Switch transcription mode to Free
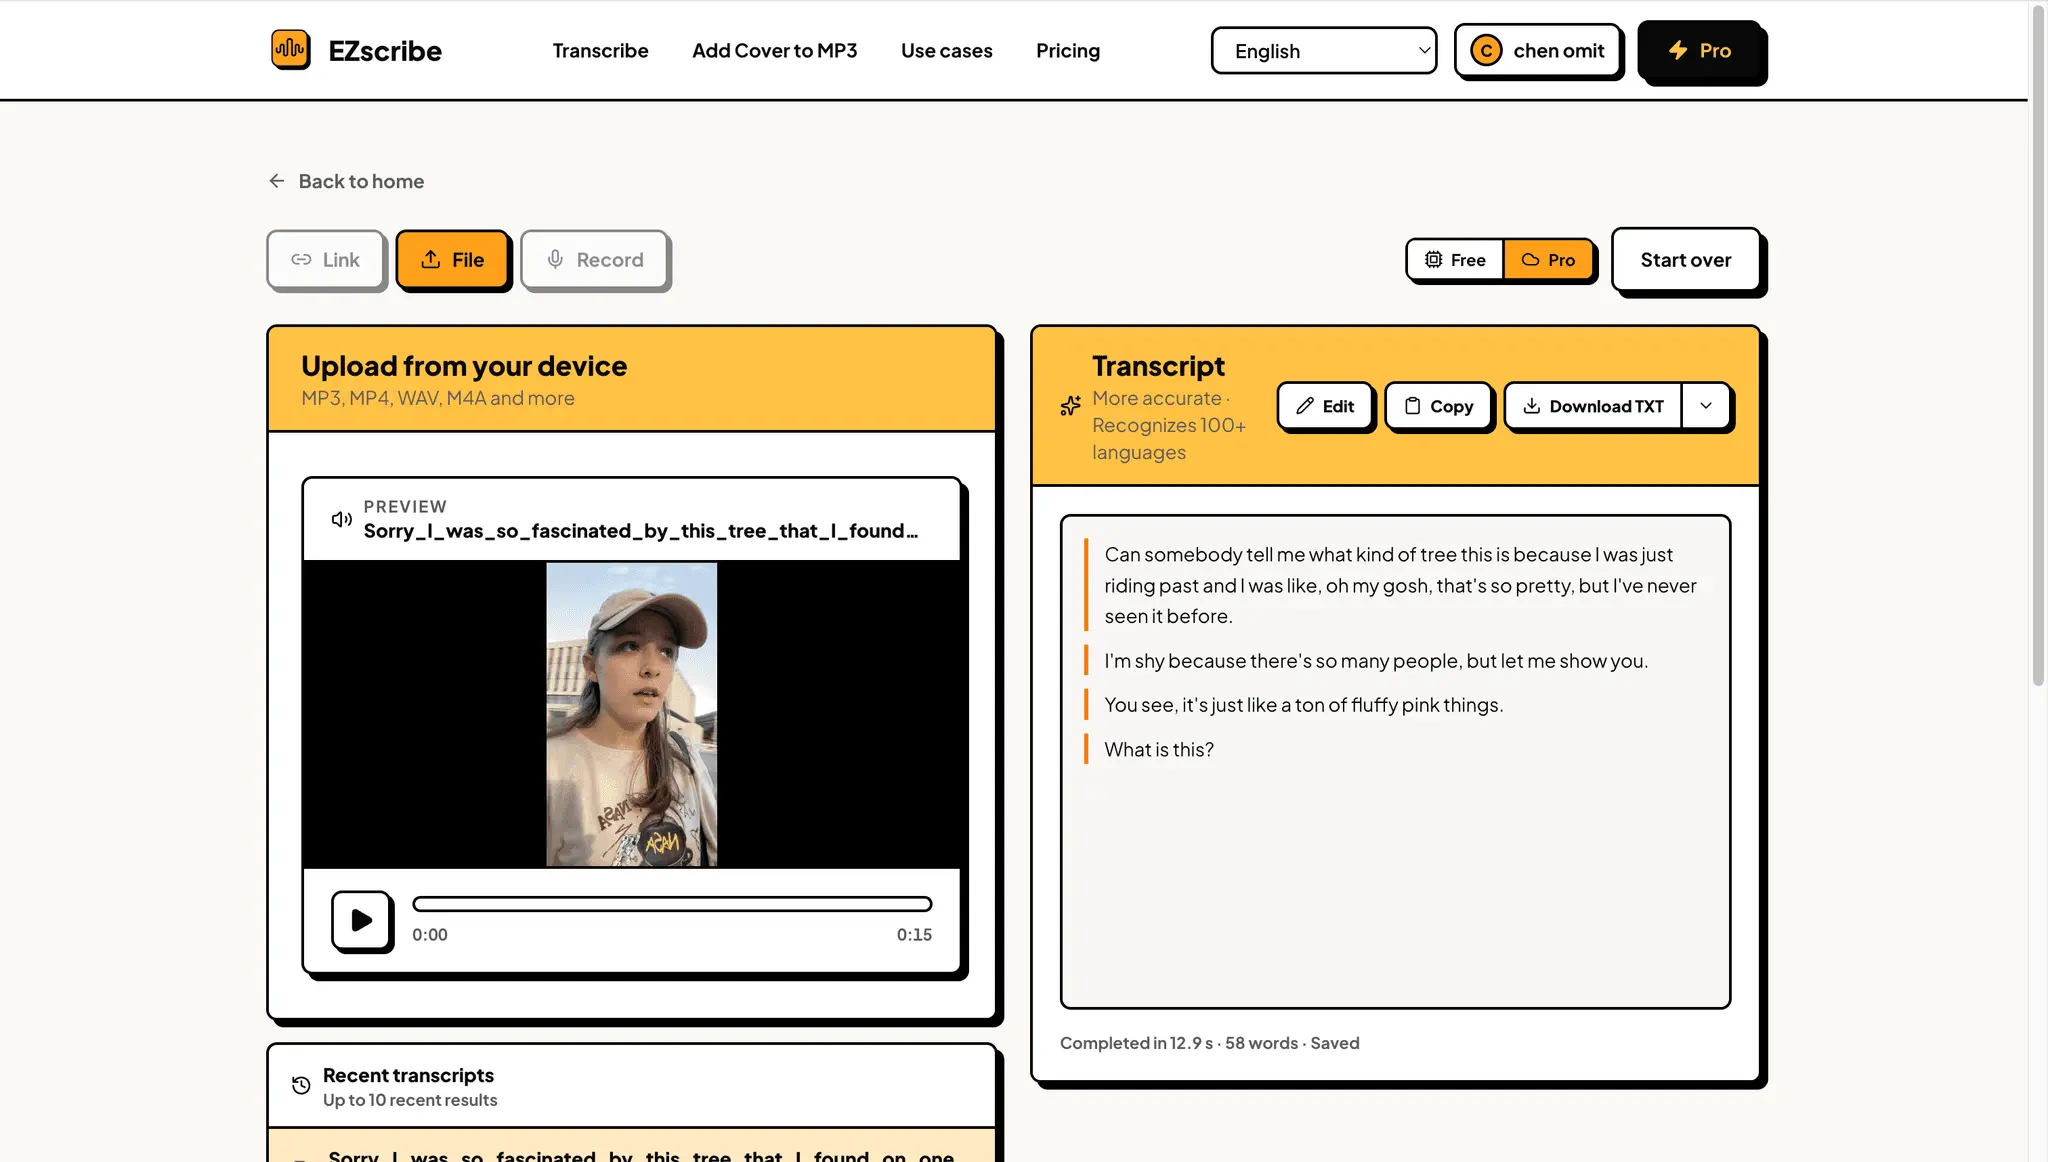Screen dimensions: 2048x1162 pyautogui.click(x=1455, y=260)
